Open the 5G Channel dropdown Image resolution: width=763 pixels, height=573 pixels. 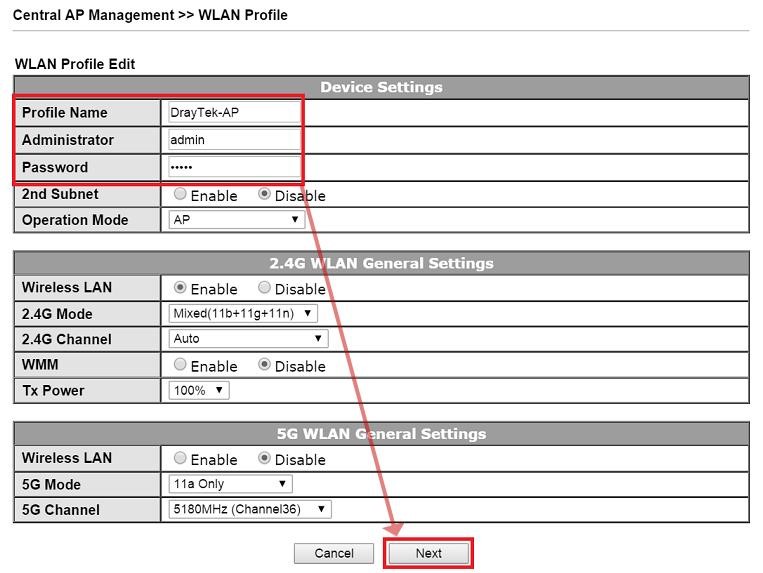(250, 510)
